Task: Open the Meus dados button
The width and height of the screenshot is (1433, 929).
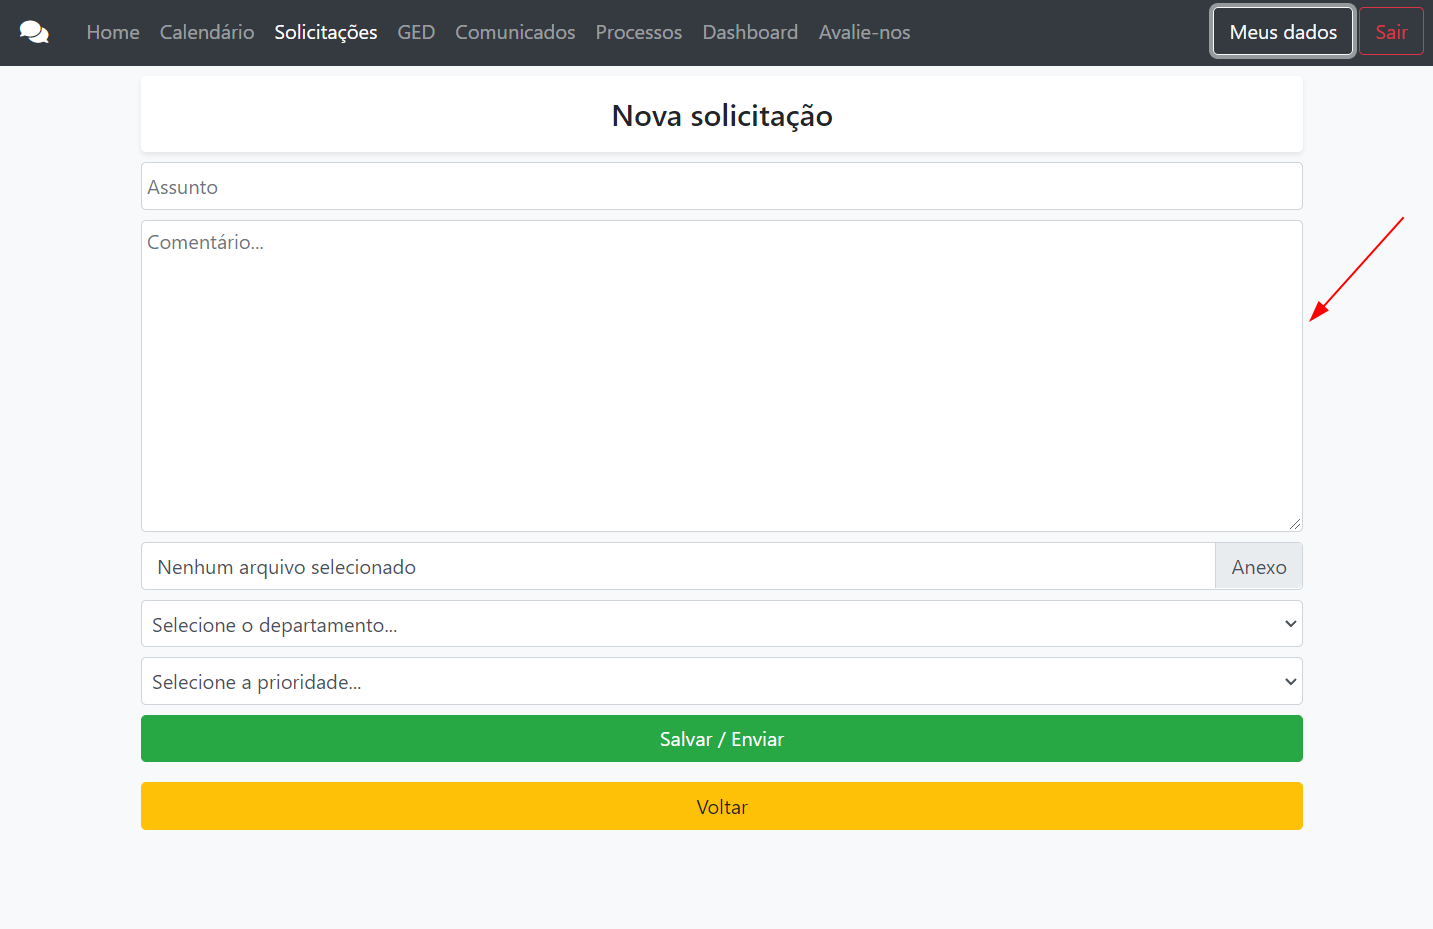Action: [x=1283, y=32]
